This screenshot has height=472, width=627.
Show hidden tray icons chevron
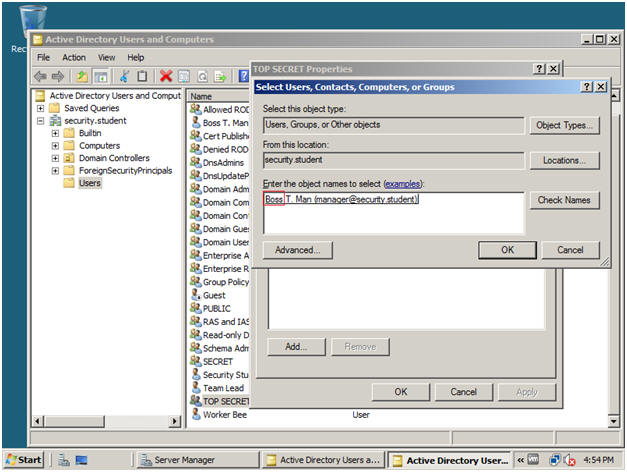tap(520, 460)
